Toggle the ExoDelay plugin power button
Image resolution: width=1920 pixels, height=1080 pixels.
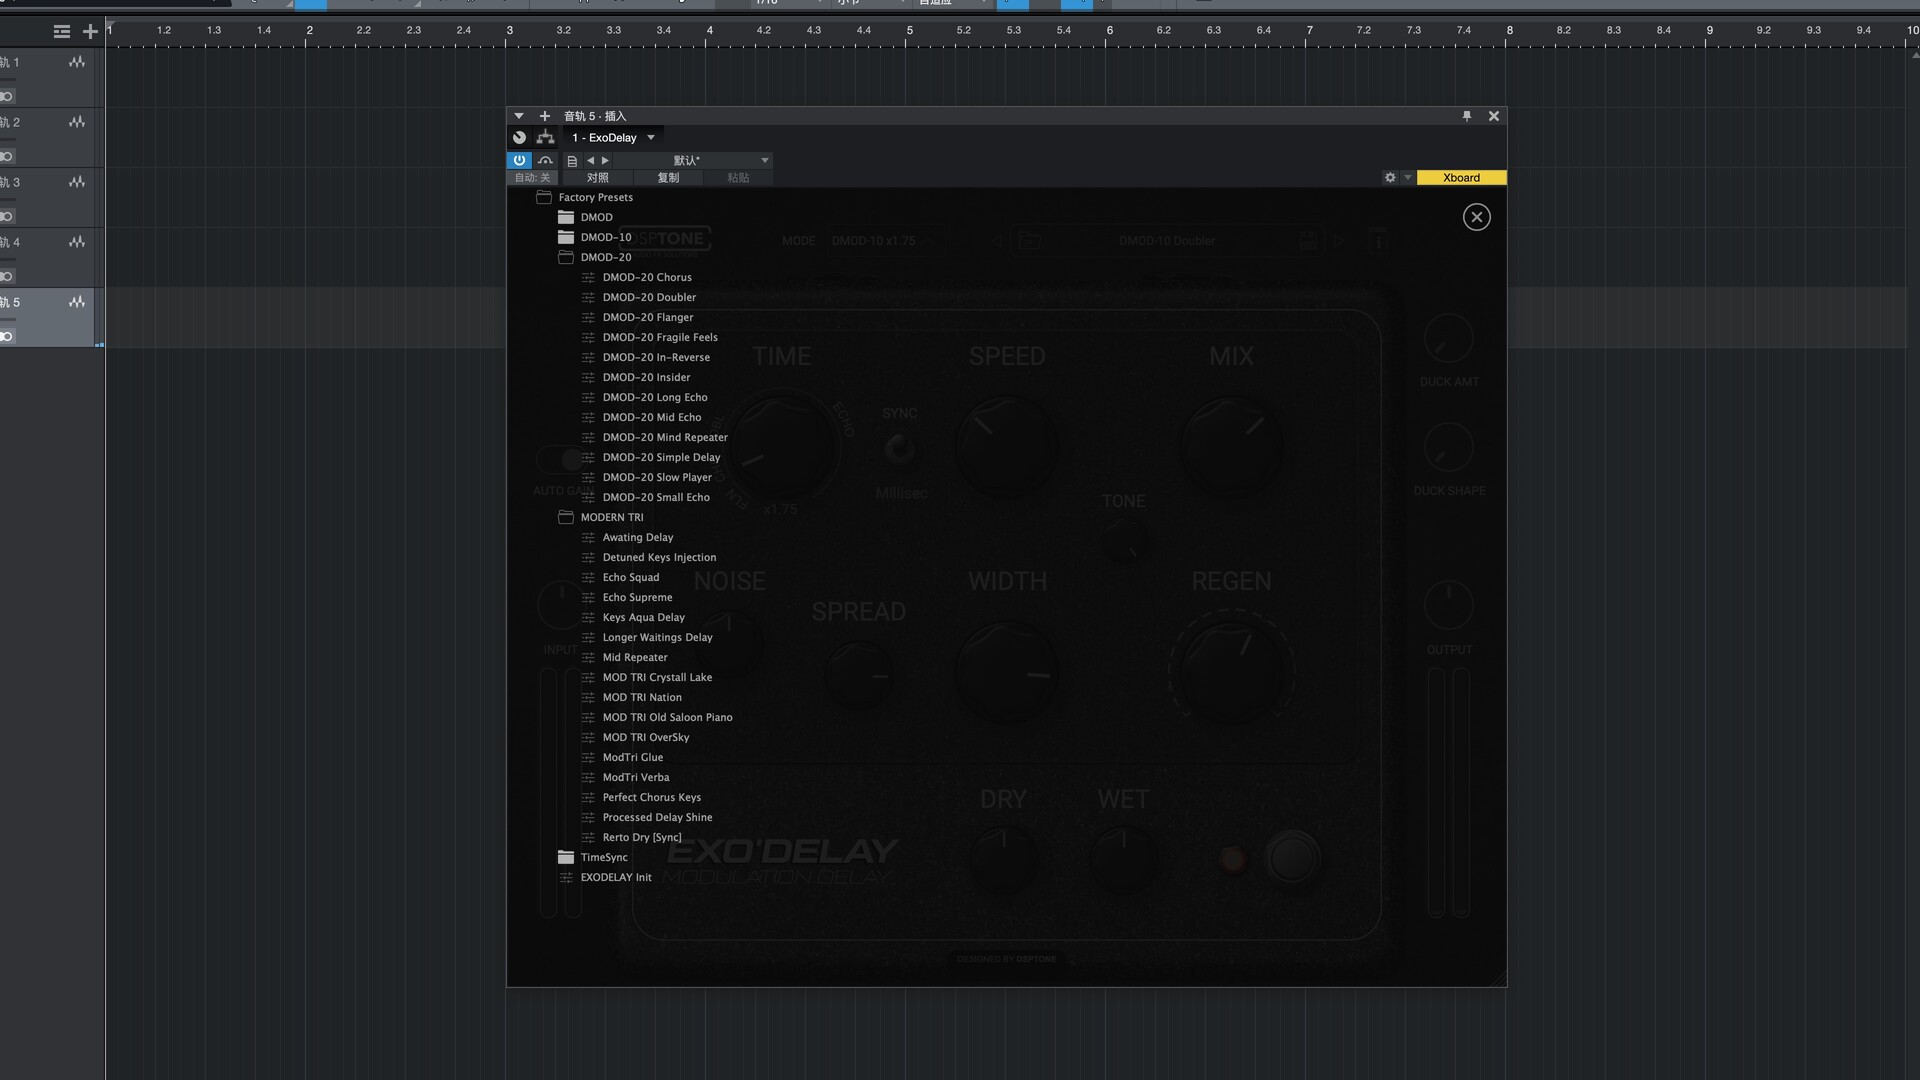519,160
